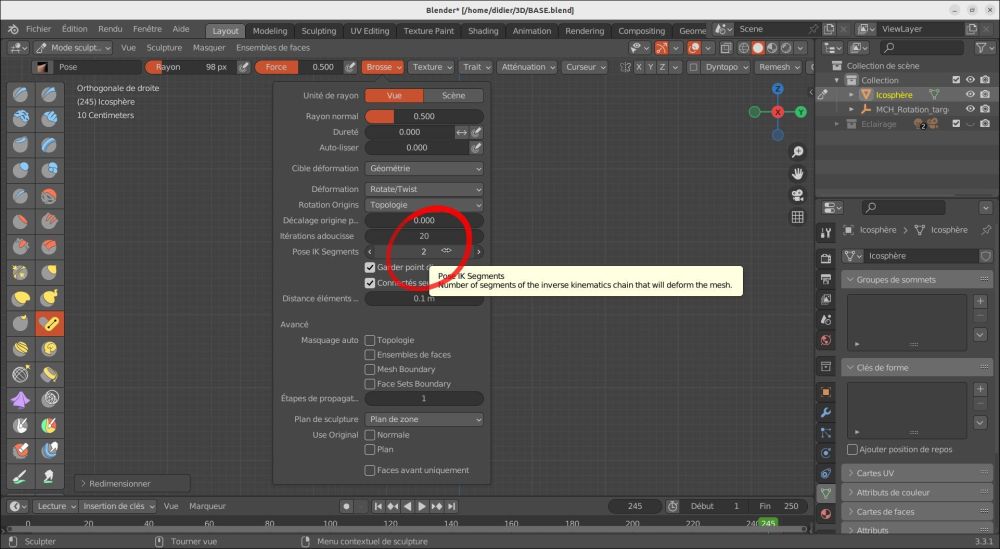
Task: Open the Modifiers wrench properties tab
Action: [x=826, y=412]
